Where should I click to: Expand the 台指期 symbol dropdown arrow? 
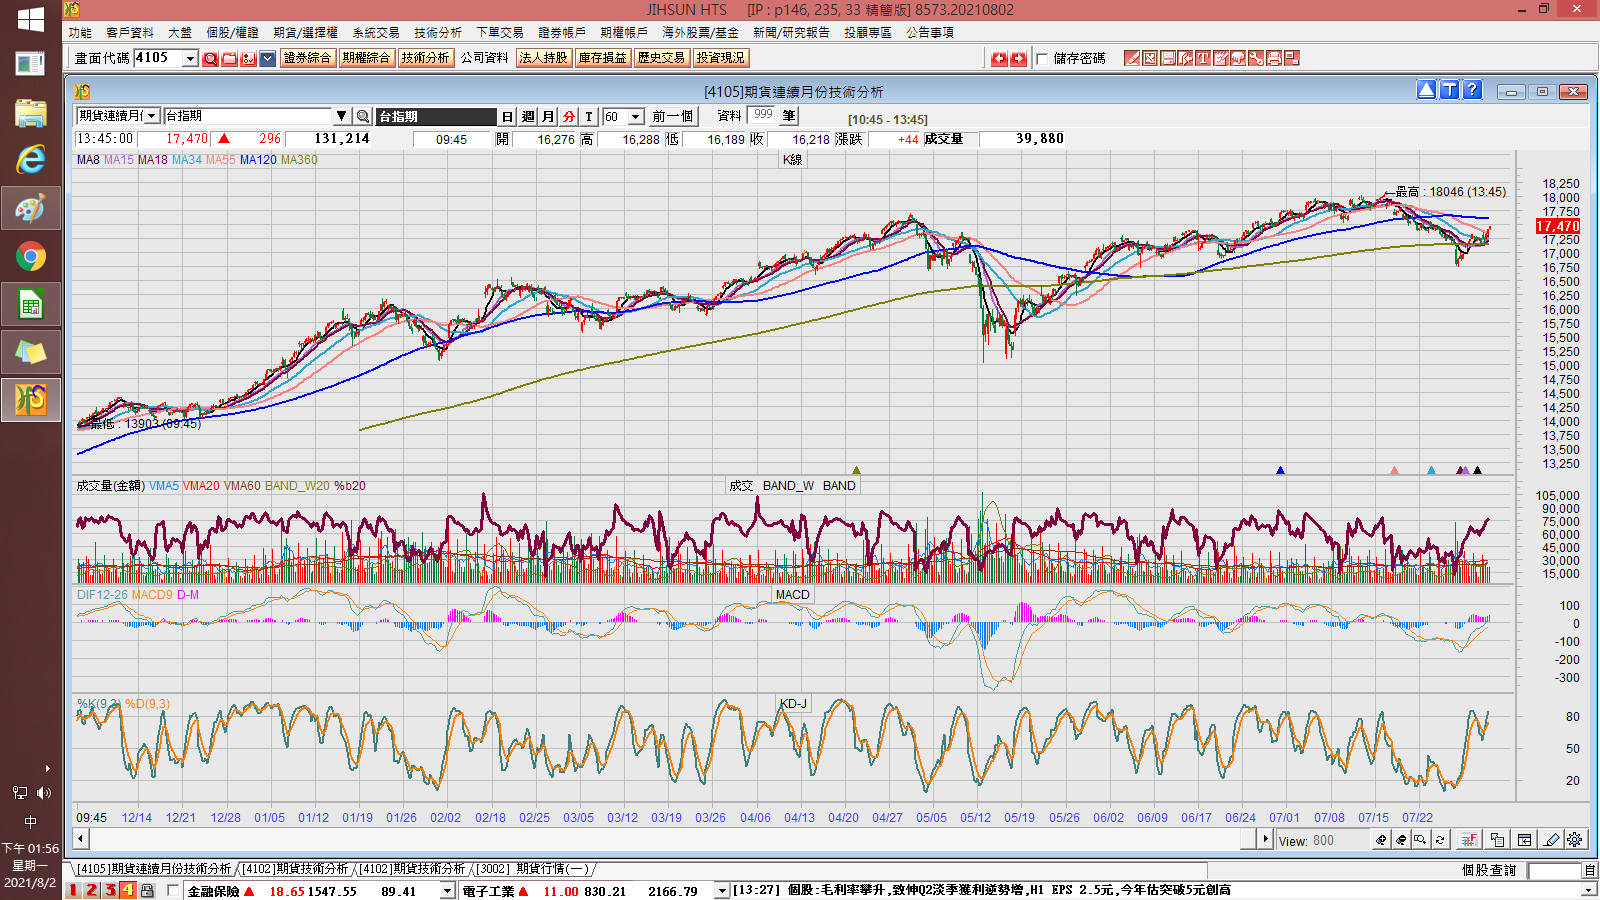coord(341,117)
